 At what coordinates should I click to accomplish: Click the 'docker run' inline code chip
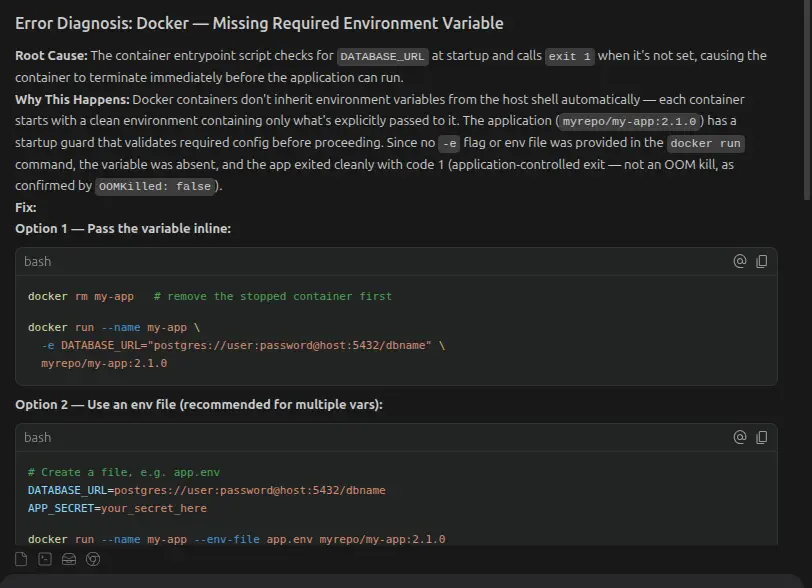(x=705, y=144)
